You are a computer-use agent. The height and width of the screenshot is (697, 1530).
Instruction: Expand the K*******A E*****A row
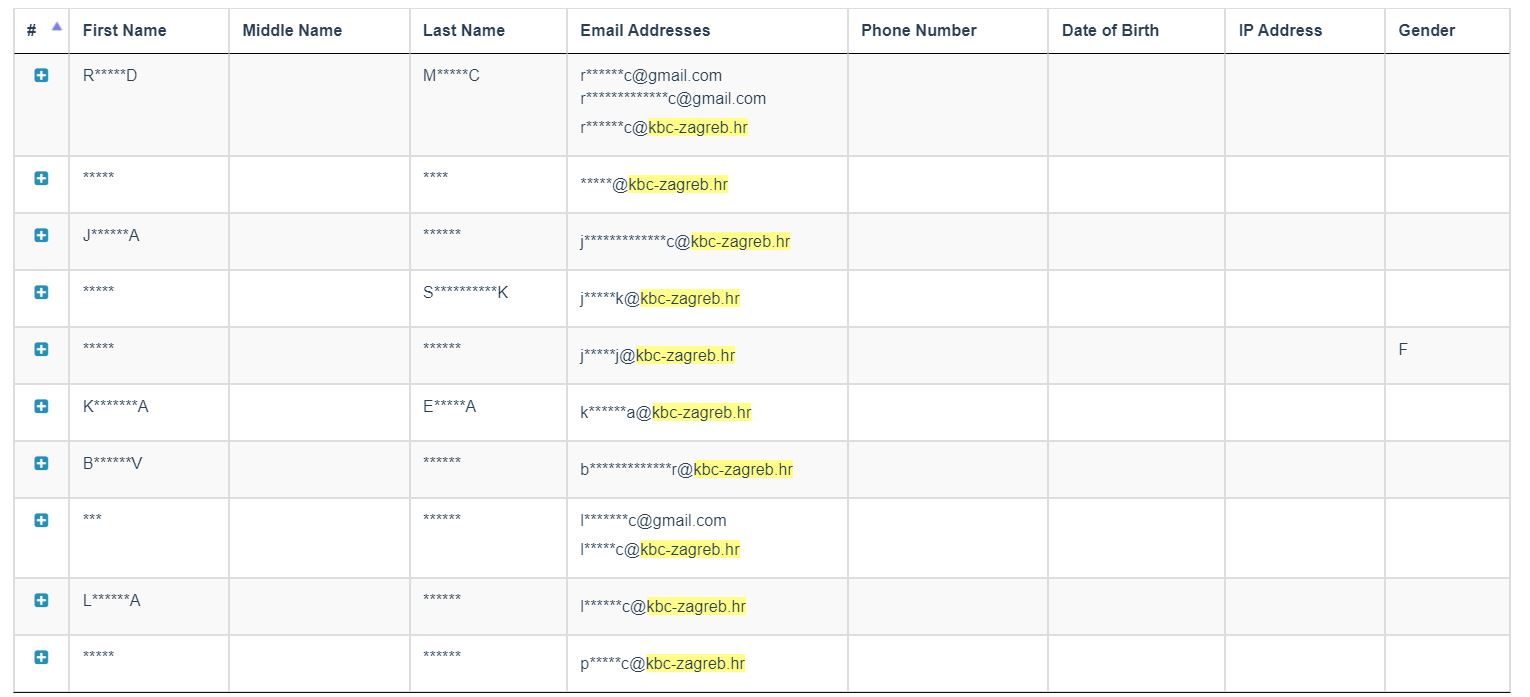coord(41,406)
